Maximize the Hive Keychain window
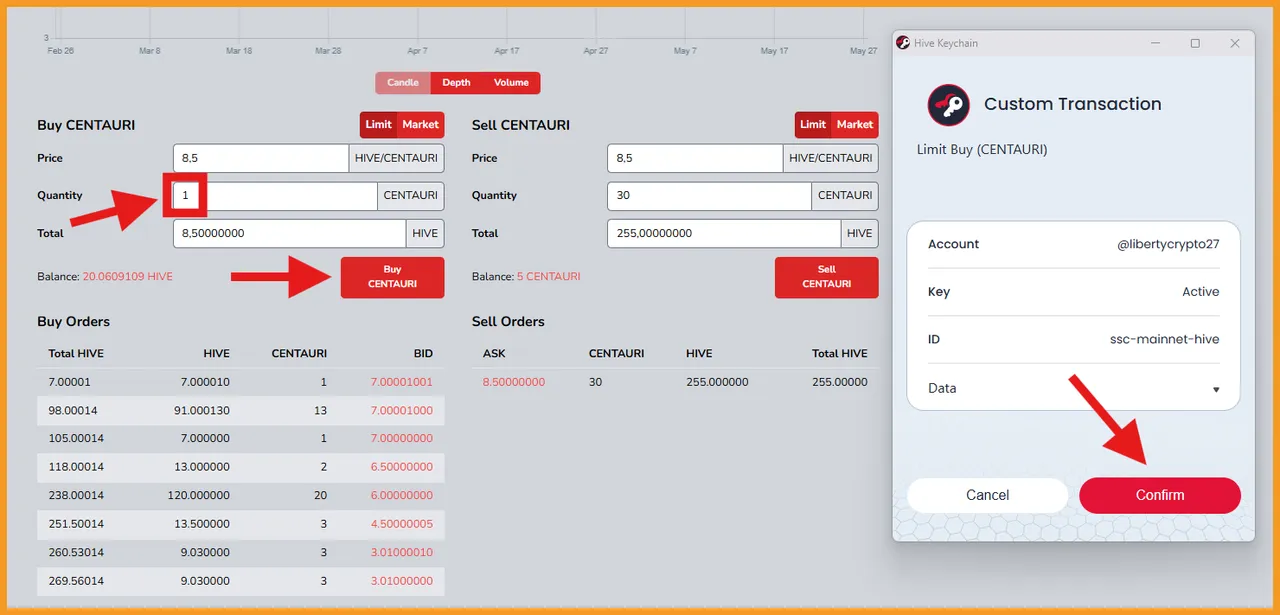Image resolution: width=1280 pixels, height=615 pixels. (1195, 43)
